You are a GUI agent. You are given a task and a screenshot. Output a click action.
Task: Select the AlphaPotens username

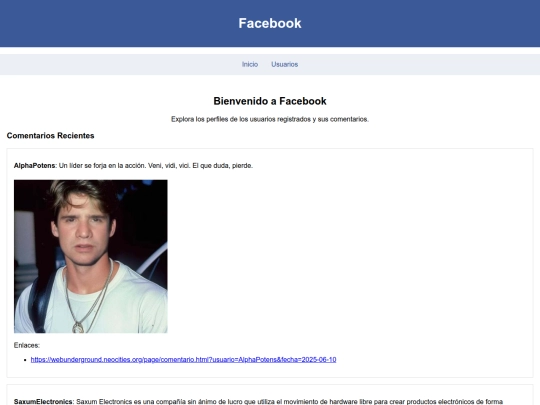point(34,166)
